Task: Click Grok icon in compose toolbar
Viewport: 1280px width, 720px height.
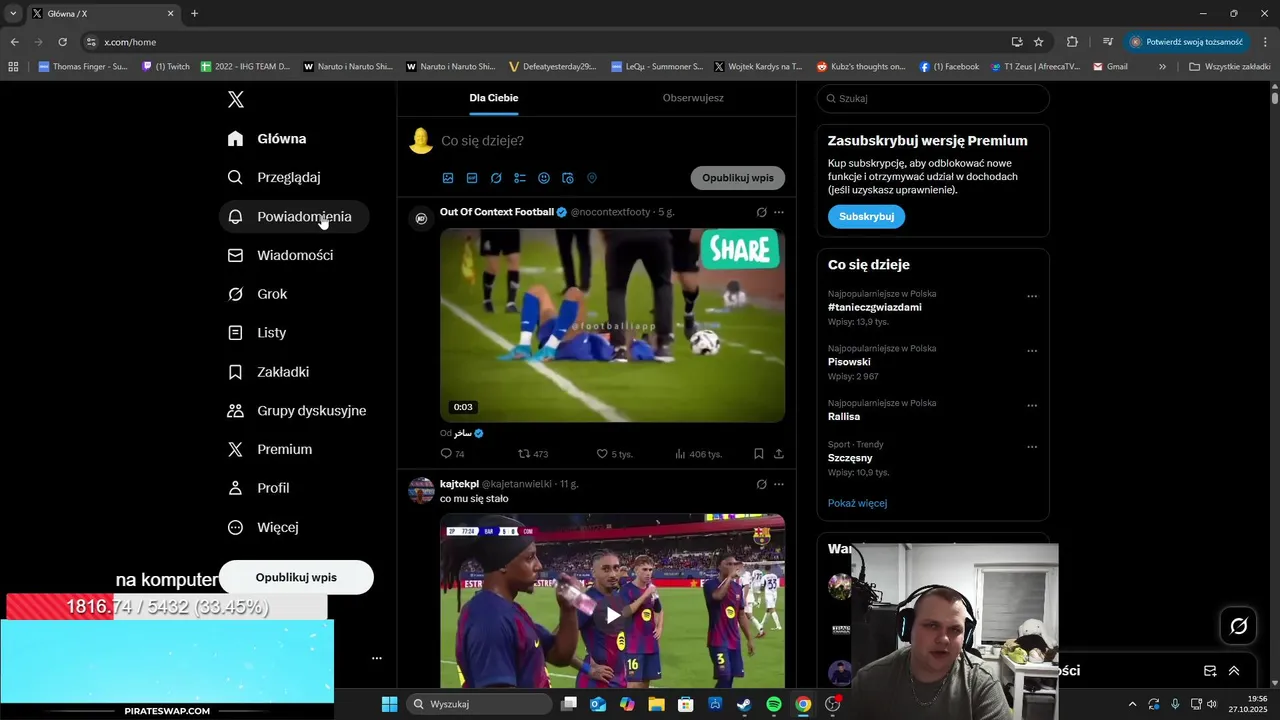Action: pos(496,178)
